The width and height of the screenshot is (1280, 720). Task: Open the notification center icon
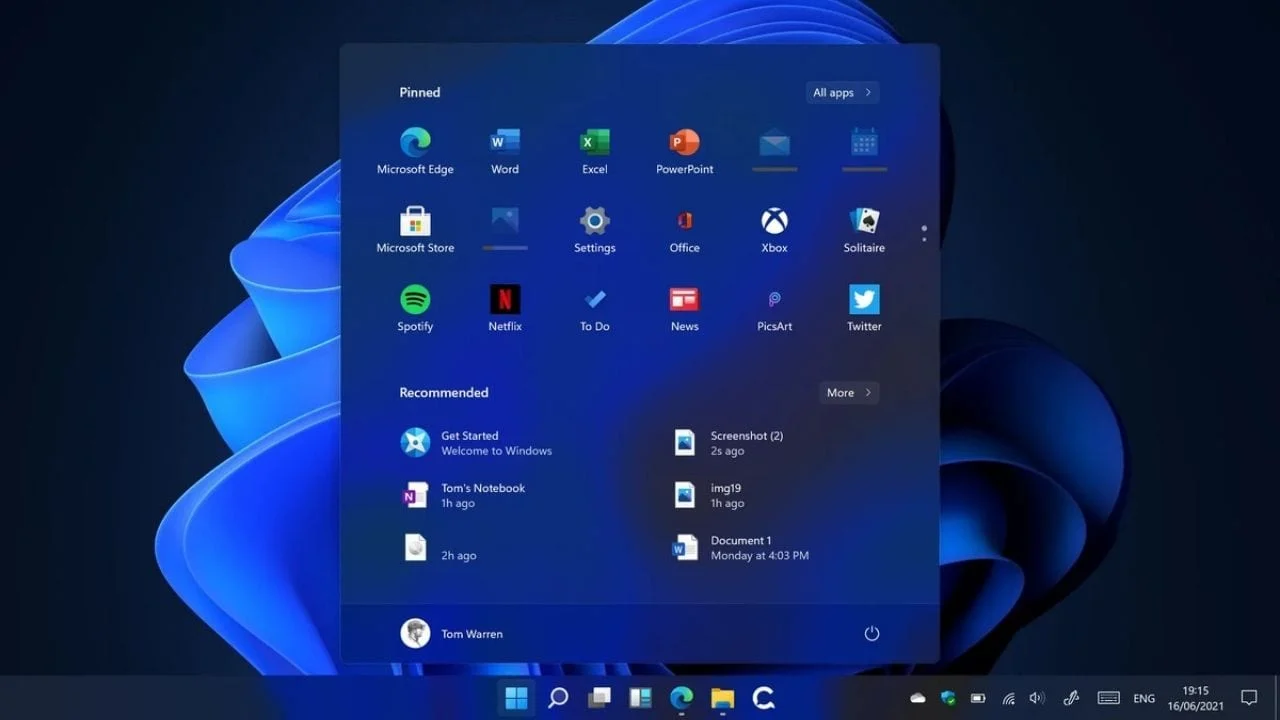(1249, 698)
